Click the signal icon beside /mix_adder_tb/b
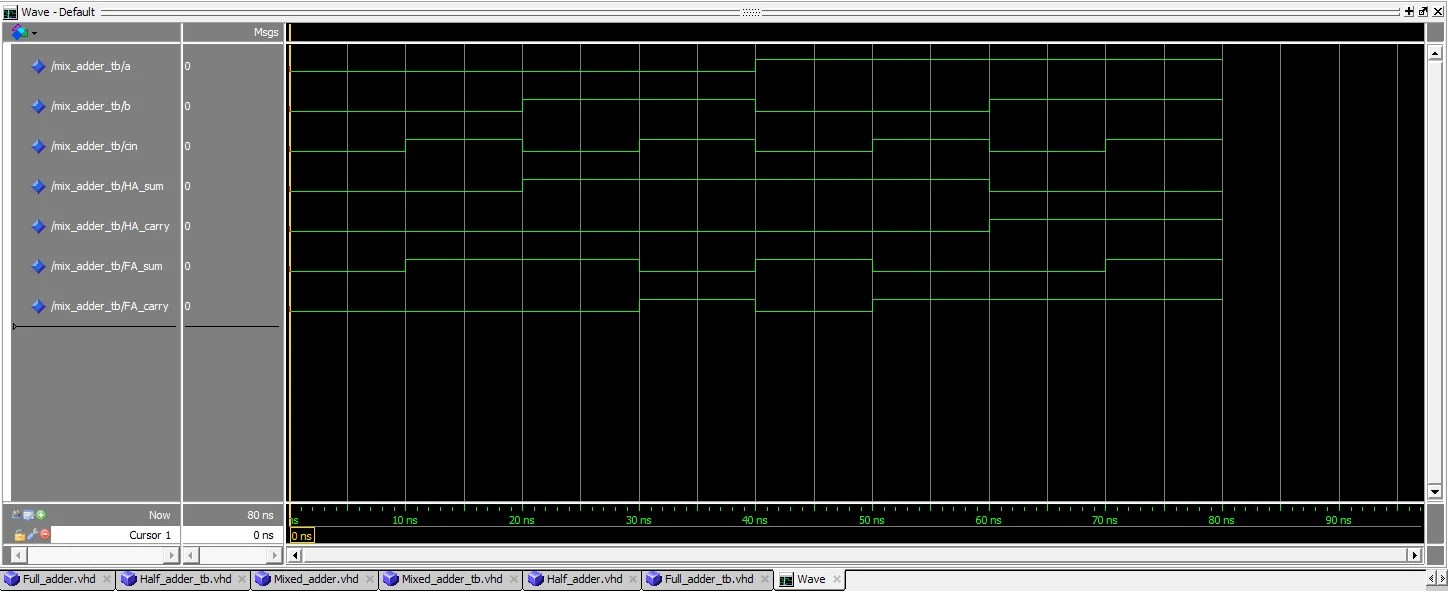1448x591 pixels. [x=39, y=106]
